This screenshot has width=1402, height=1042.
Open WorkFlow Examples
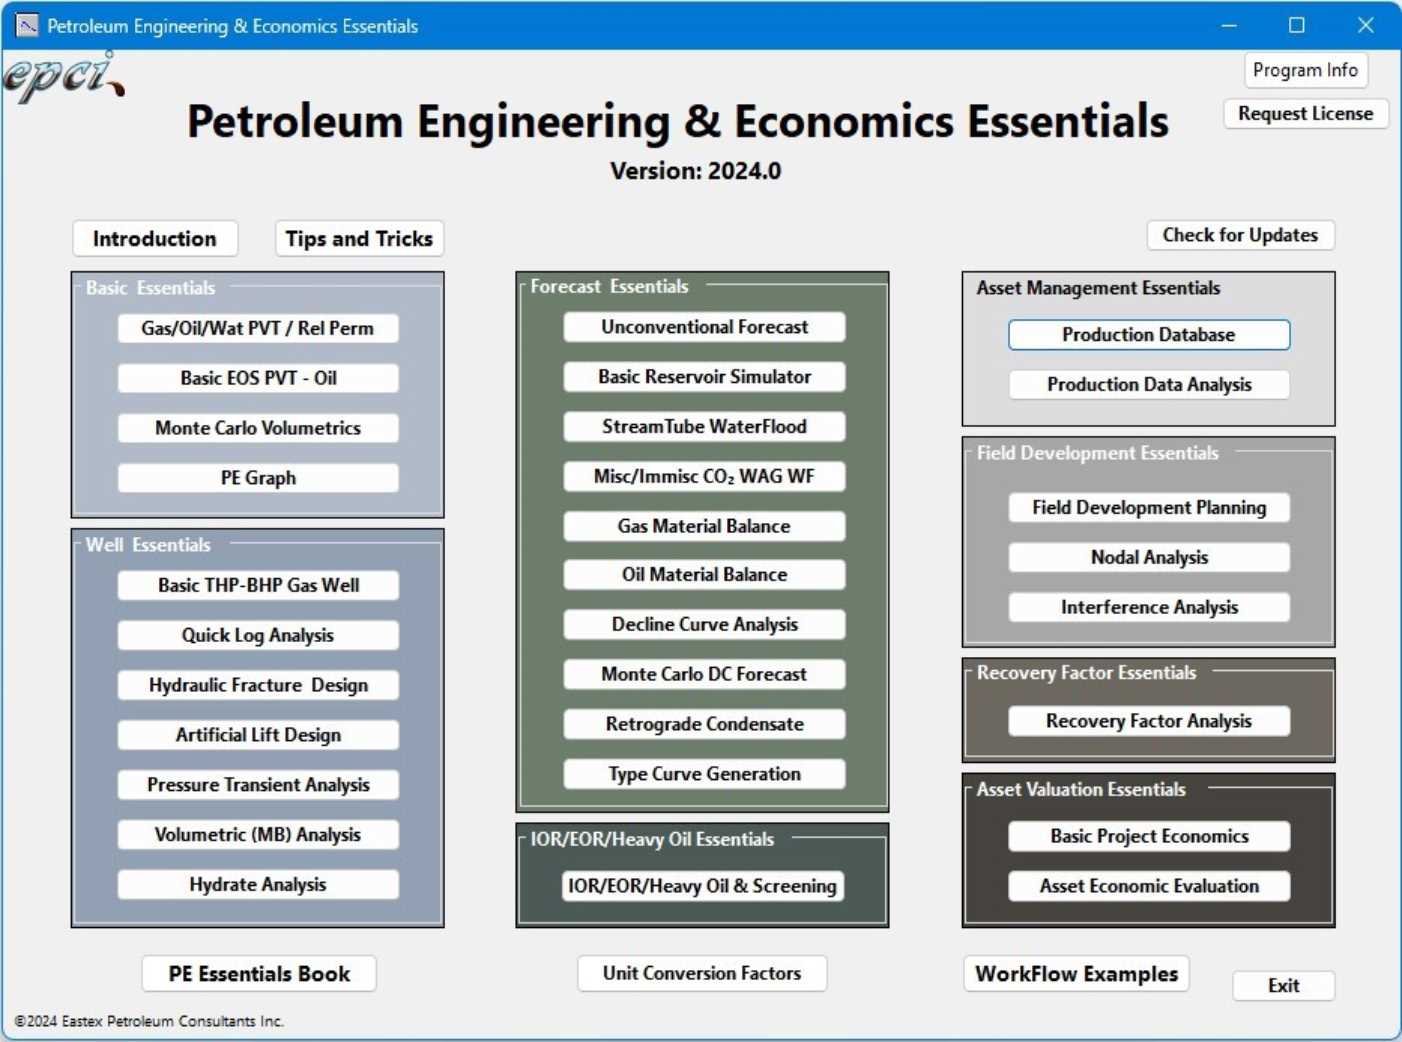(1076, 974)
